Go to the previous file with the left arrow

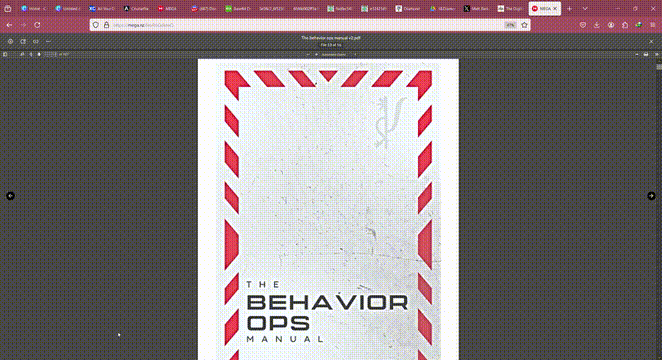pyautogui.click(x=11, y=196)
